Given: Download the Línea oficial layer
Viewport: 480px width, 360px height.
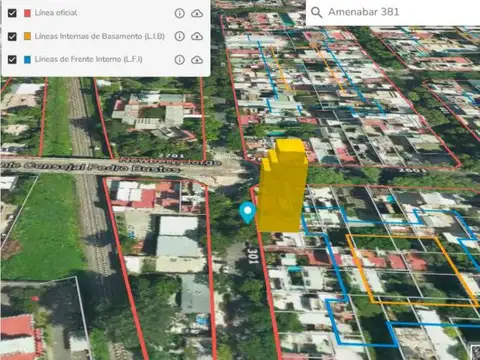Looking at the screenshot, I should (x=197, y=13).
